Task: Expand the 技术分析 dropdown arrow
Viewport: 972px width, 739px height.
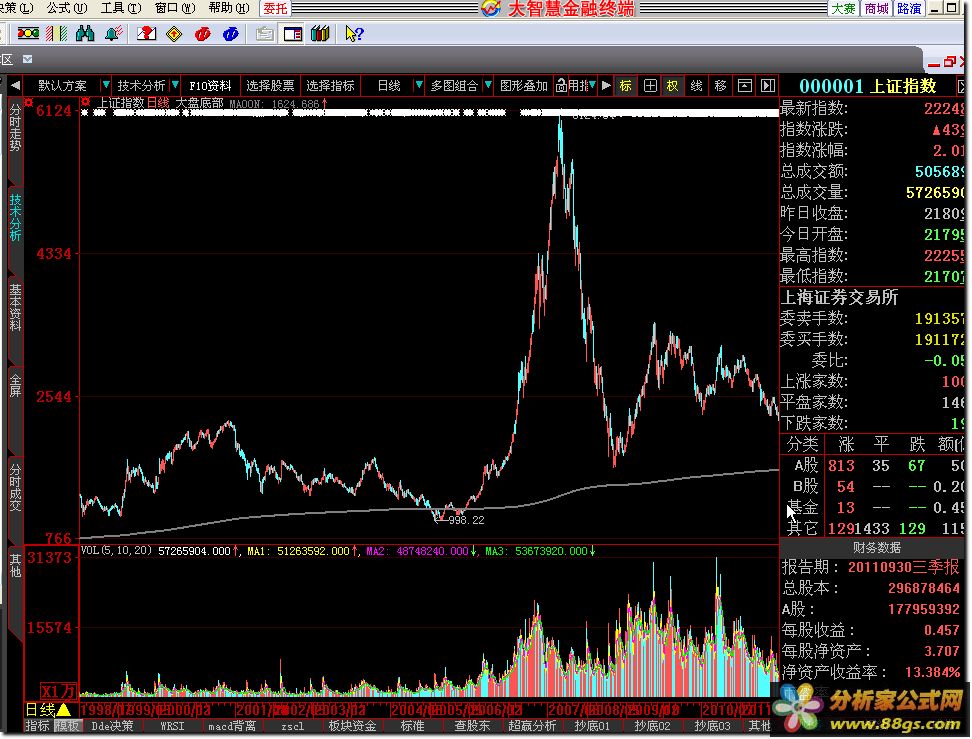Action: [175, 86]
